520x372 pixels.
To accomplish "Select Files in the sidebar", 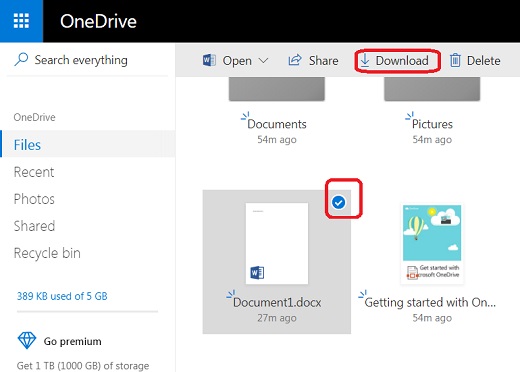I will click(87, 144).
